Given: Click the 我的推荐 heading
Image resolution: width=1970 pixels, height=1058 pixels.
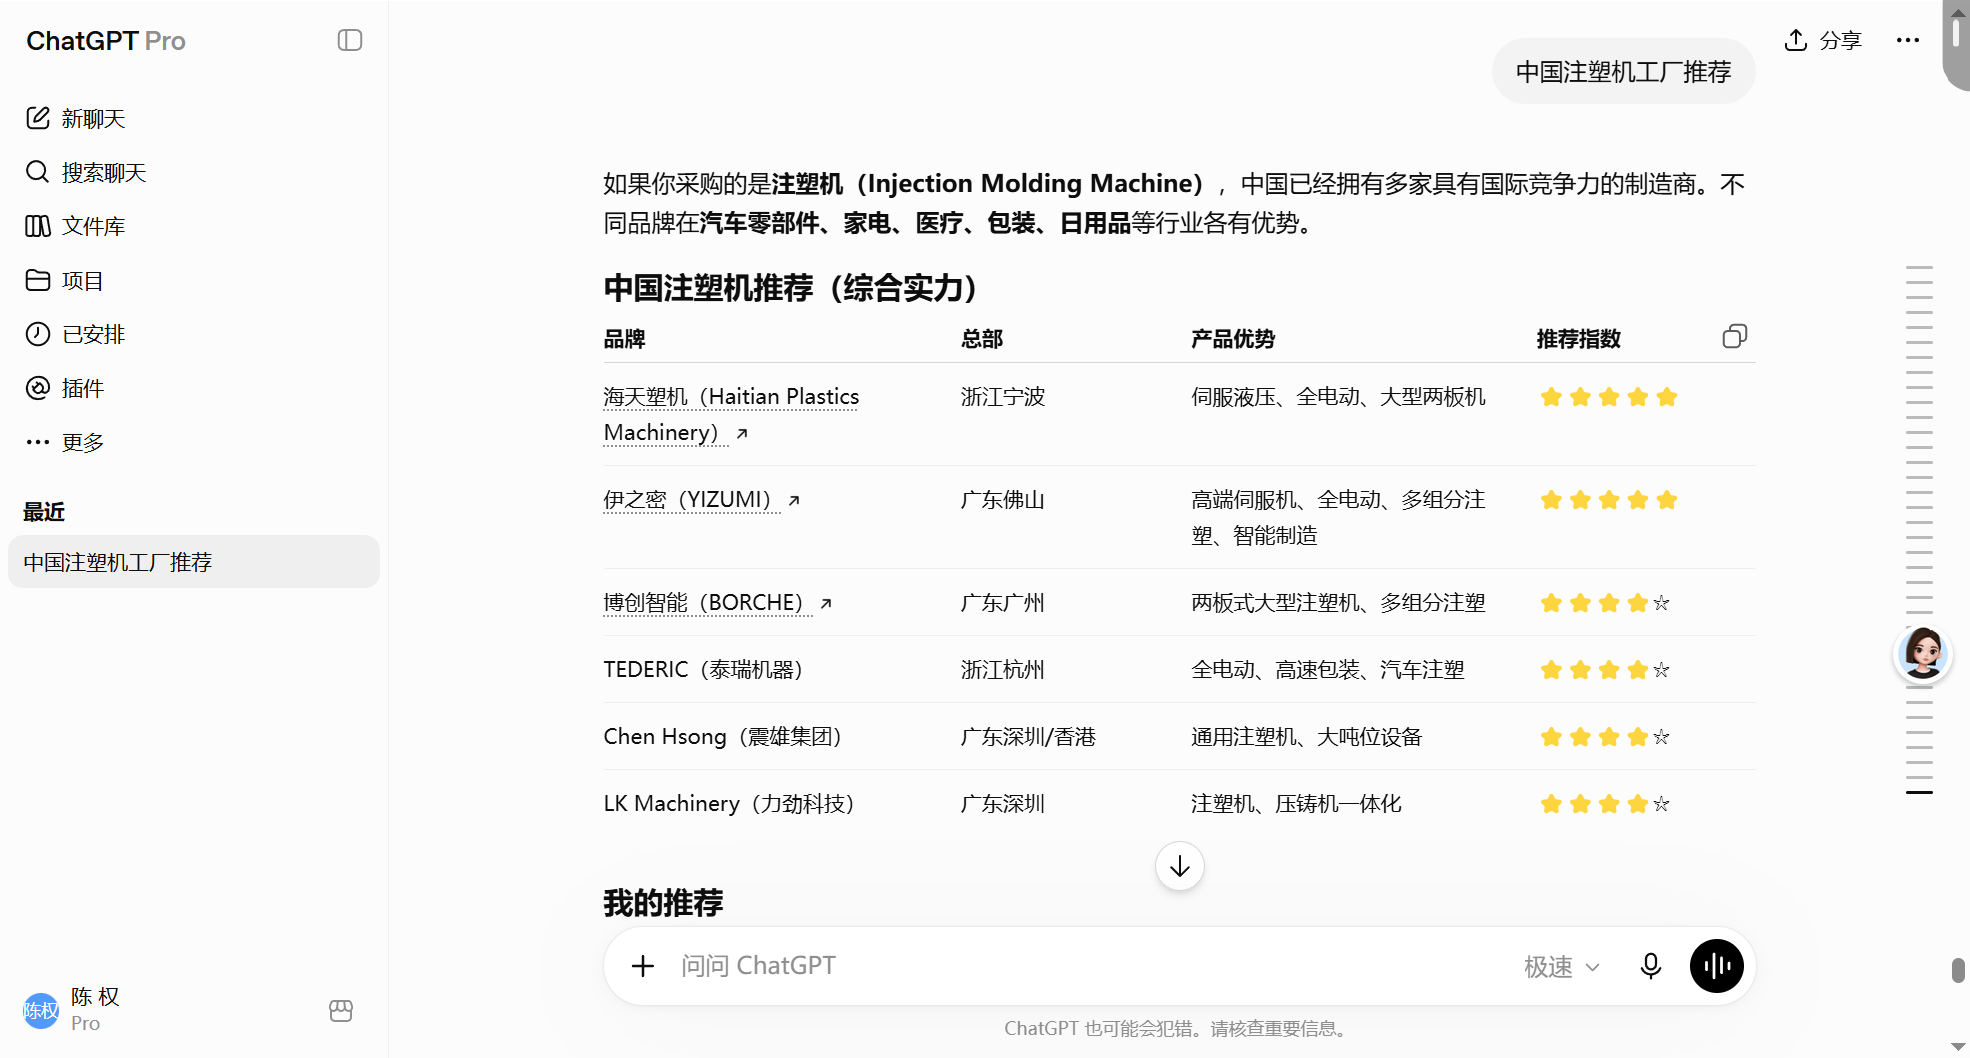Looking at the screenshot, I should (663, 902).
